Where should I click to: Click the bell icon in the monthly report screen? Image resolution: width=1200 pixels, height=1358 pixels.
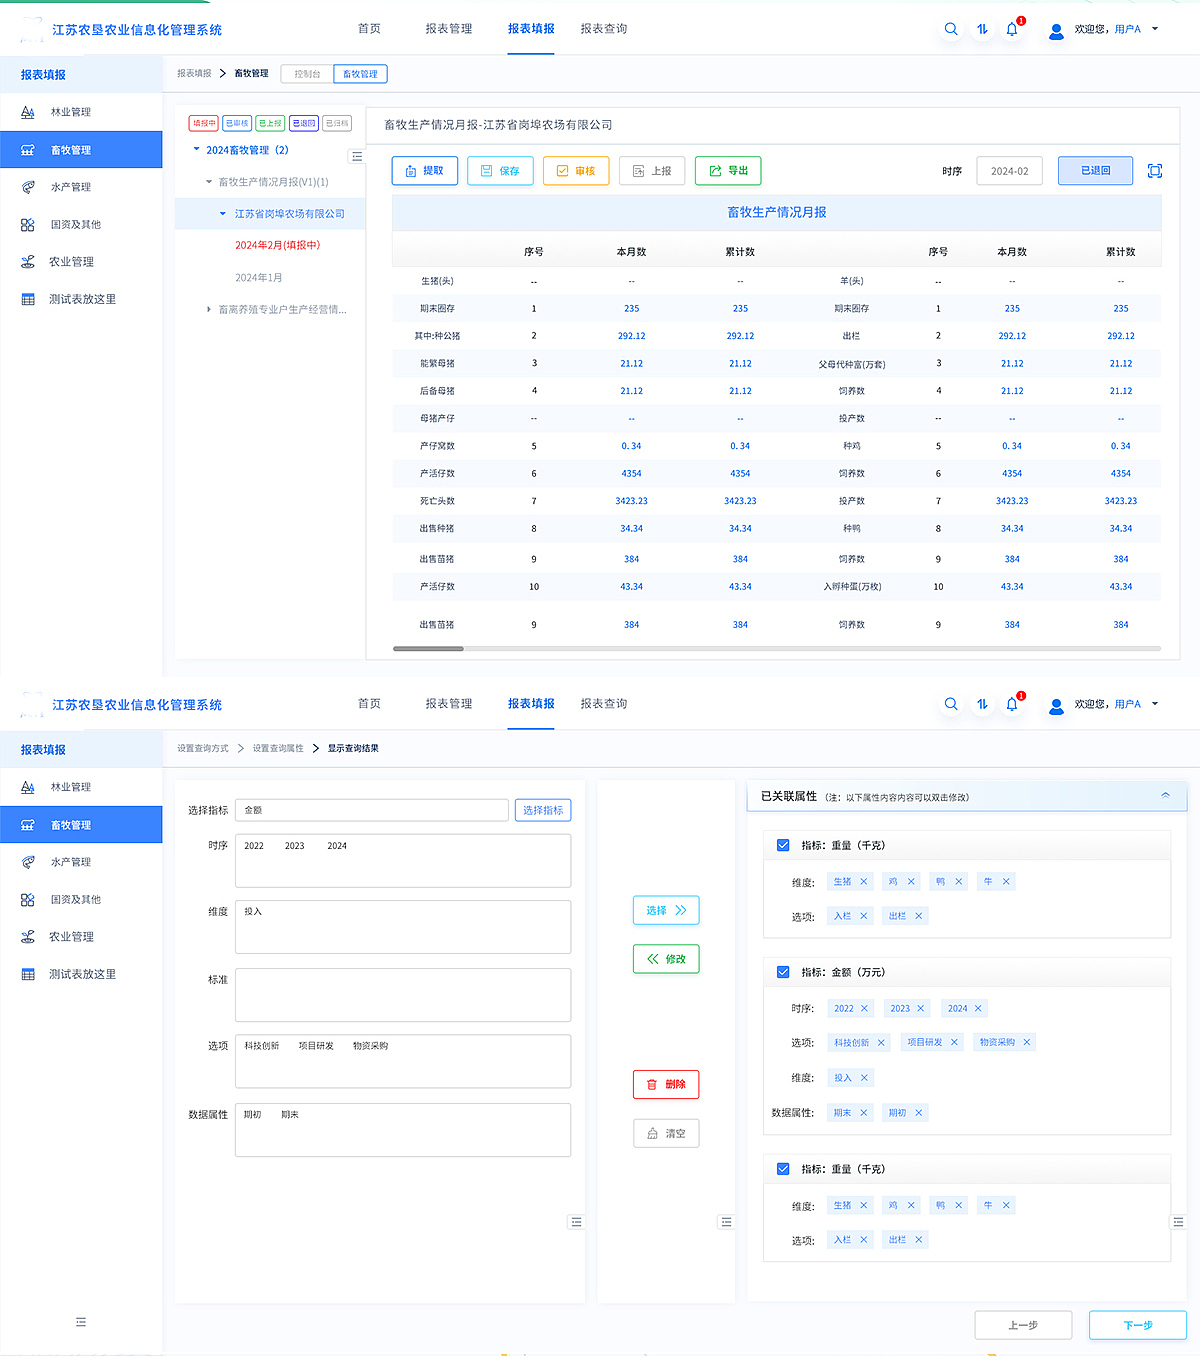(1012, 29)
